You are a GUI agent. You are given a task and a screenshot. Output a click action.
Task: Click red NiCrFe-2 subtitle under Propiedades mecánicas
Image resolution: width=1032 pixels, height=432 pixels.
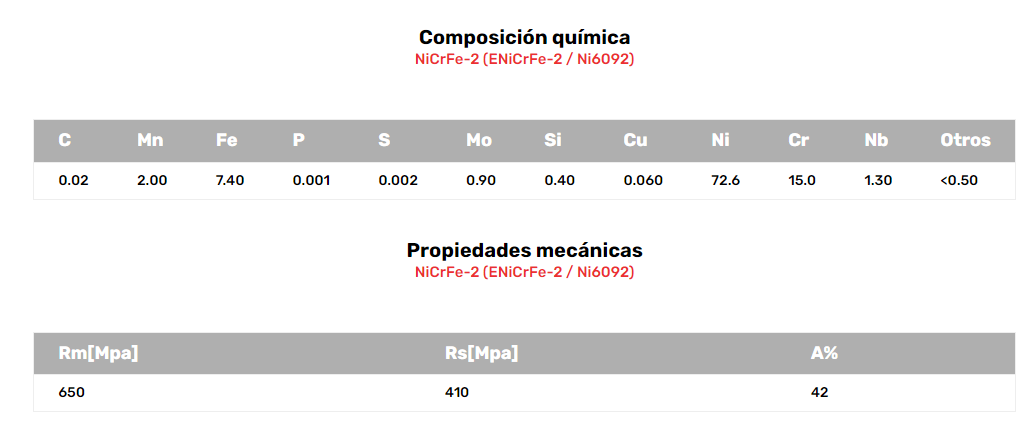coord(524,272)
